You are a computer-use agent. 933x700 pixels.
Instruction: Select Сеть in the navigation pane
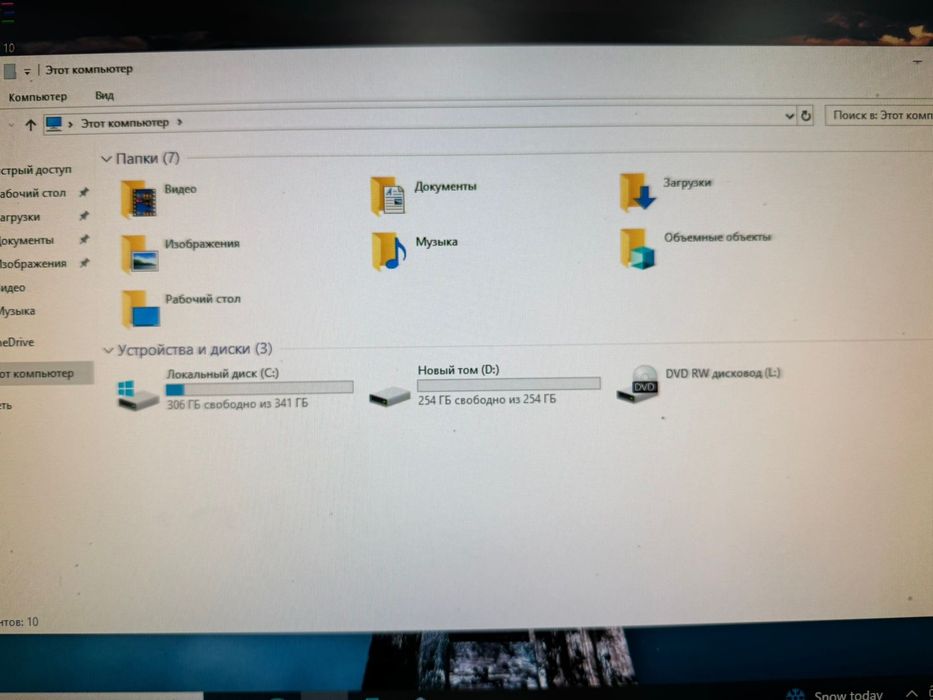pyautogui.click(x=6, y=406)
